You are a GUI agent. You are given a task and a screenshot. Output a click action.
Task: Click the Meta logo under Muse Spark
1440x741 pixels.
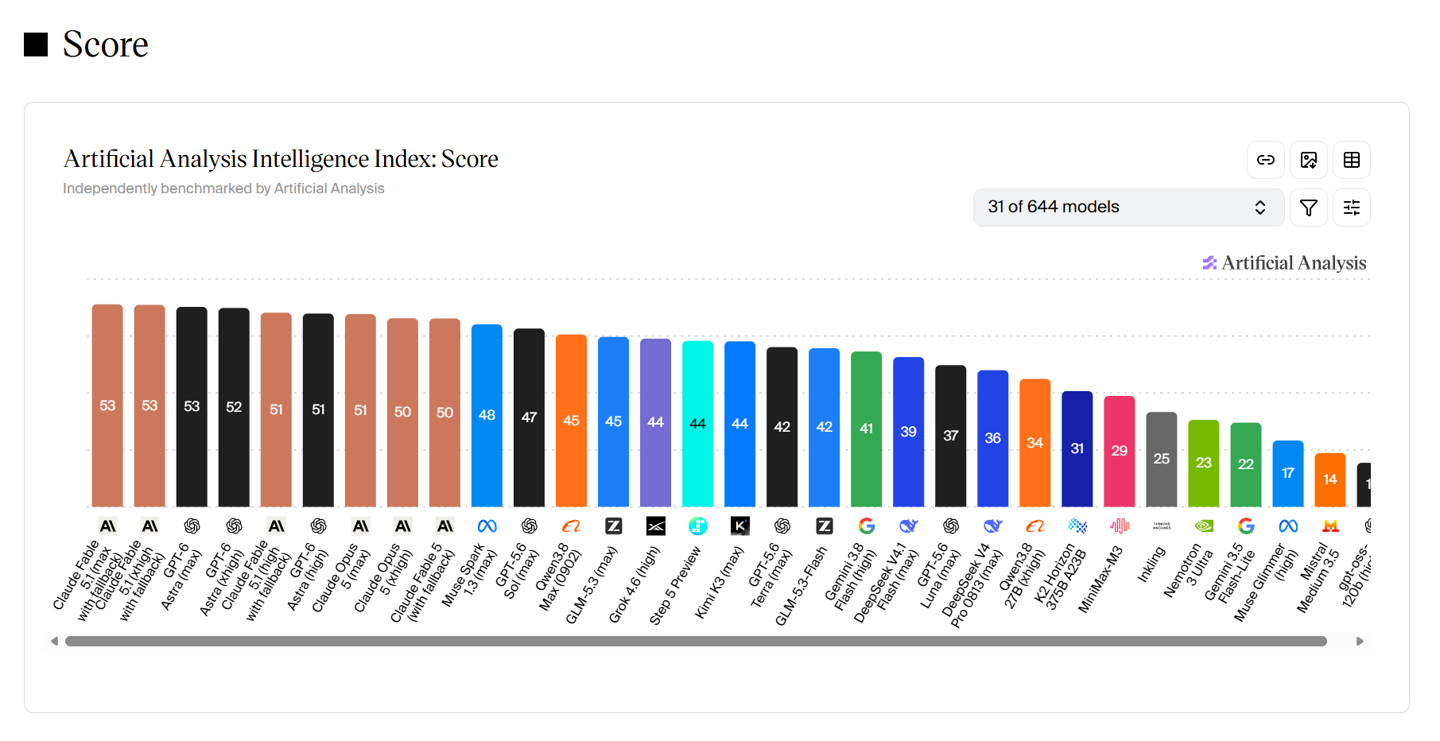tap(487, 526)
